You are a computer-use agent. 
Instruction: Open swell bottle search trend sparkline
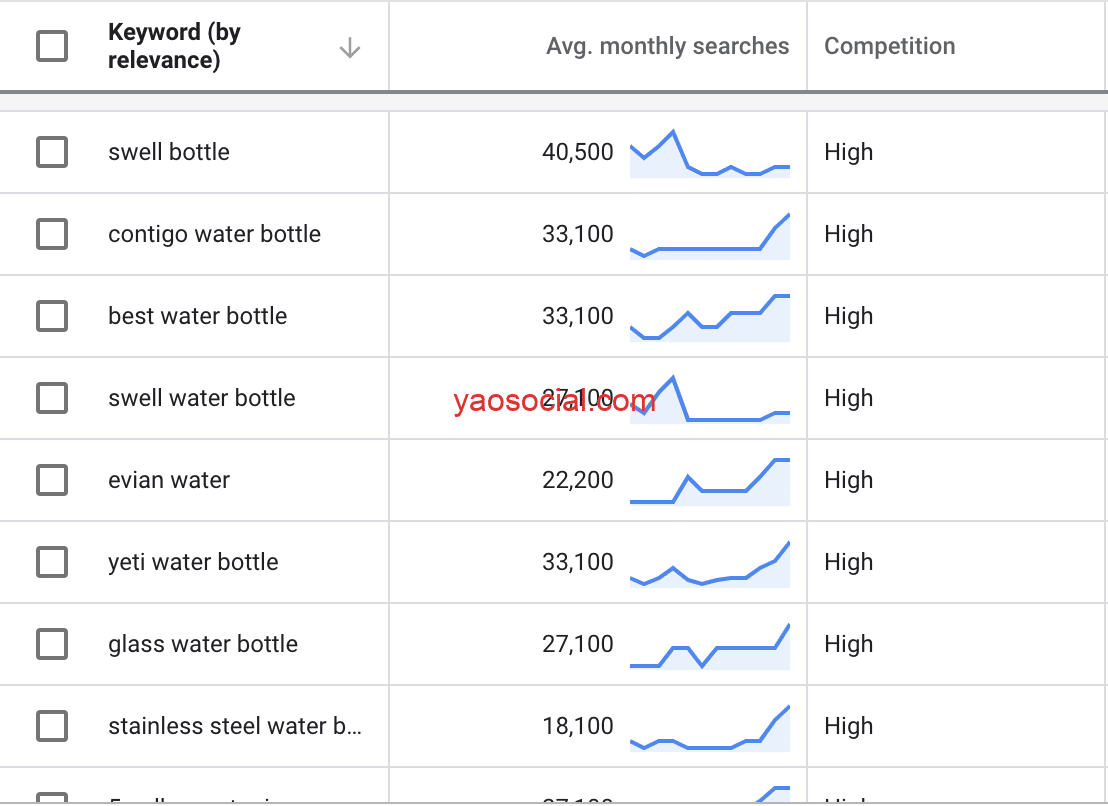709,154
